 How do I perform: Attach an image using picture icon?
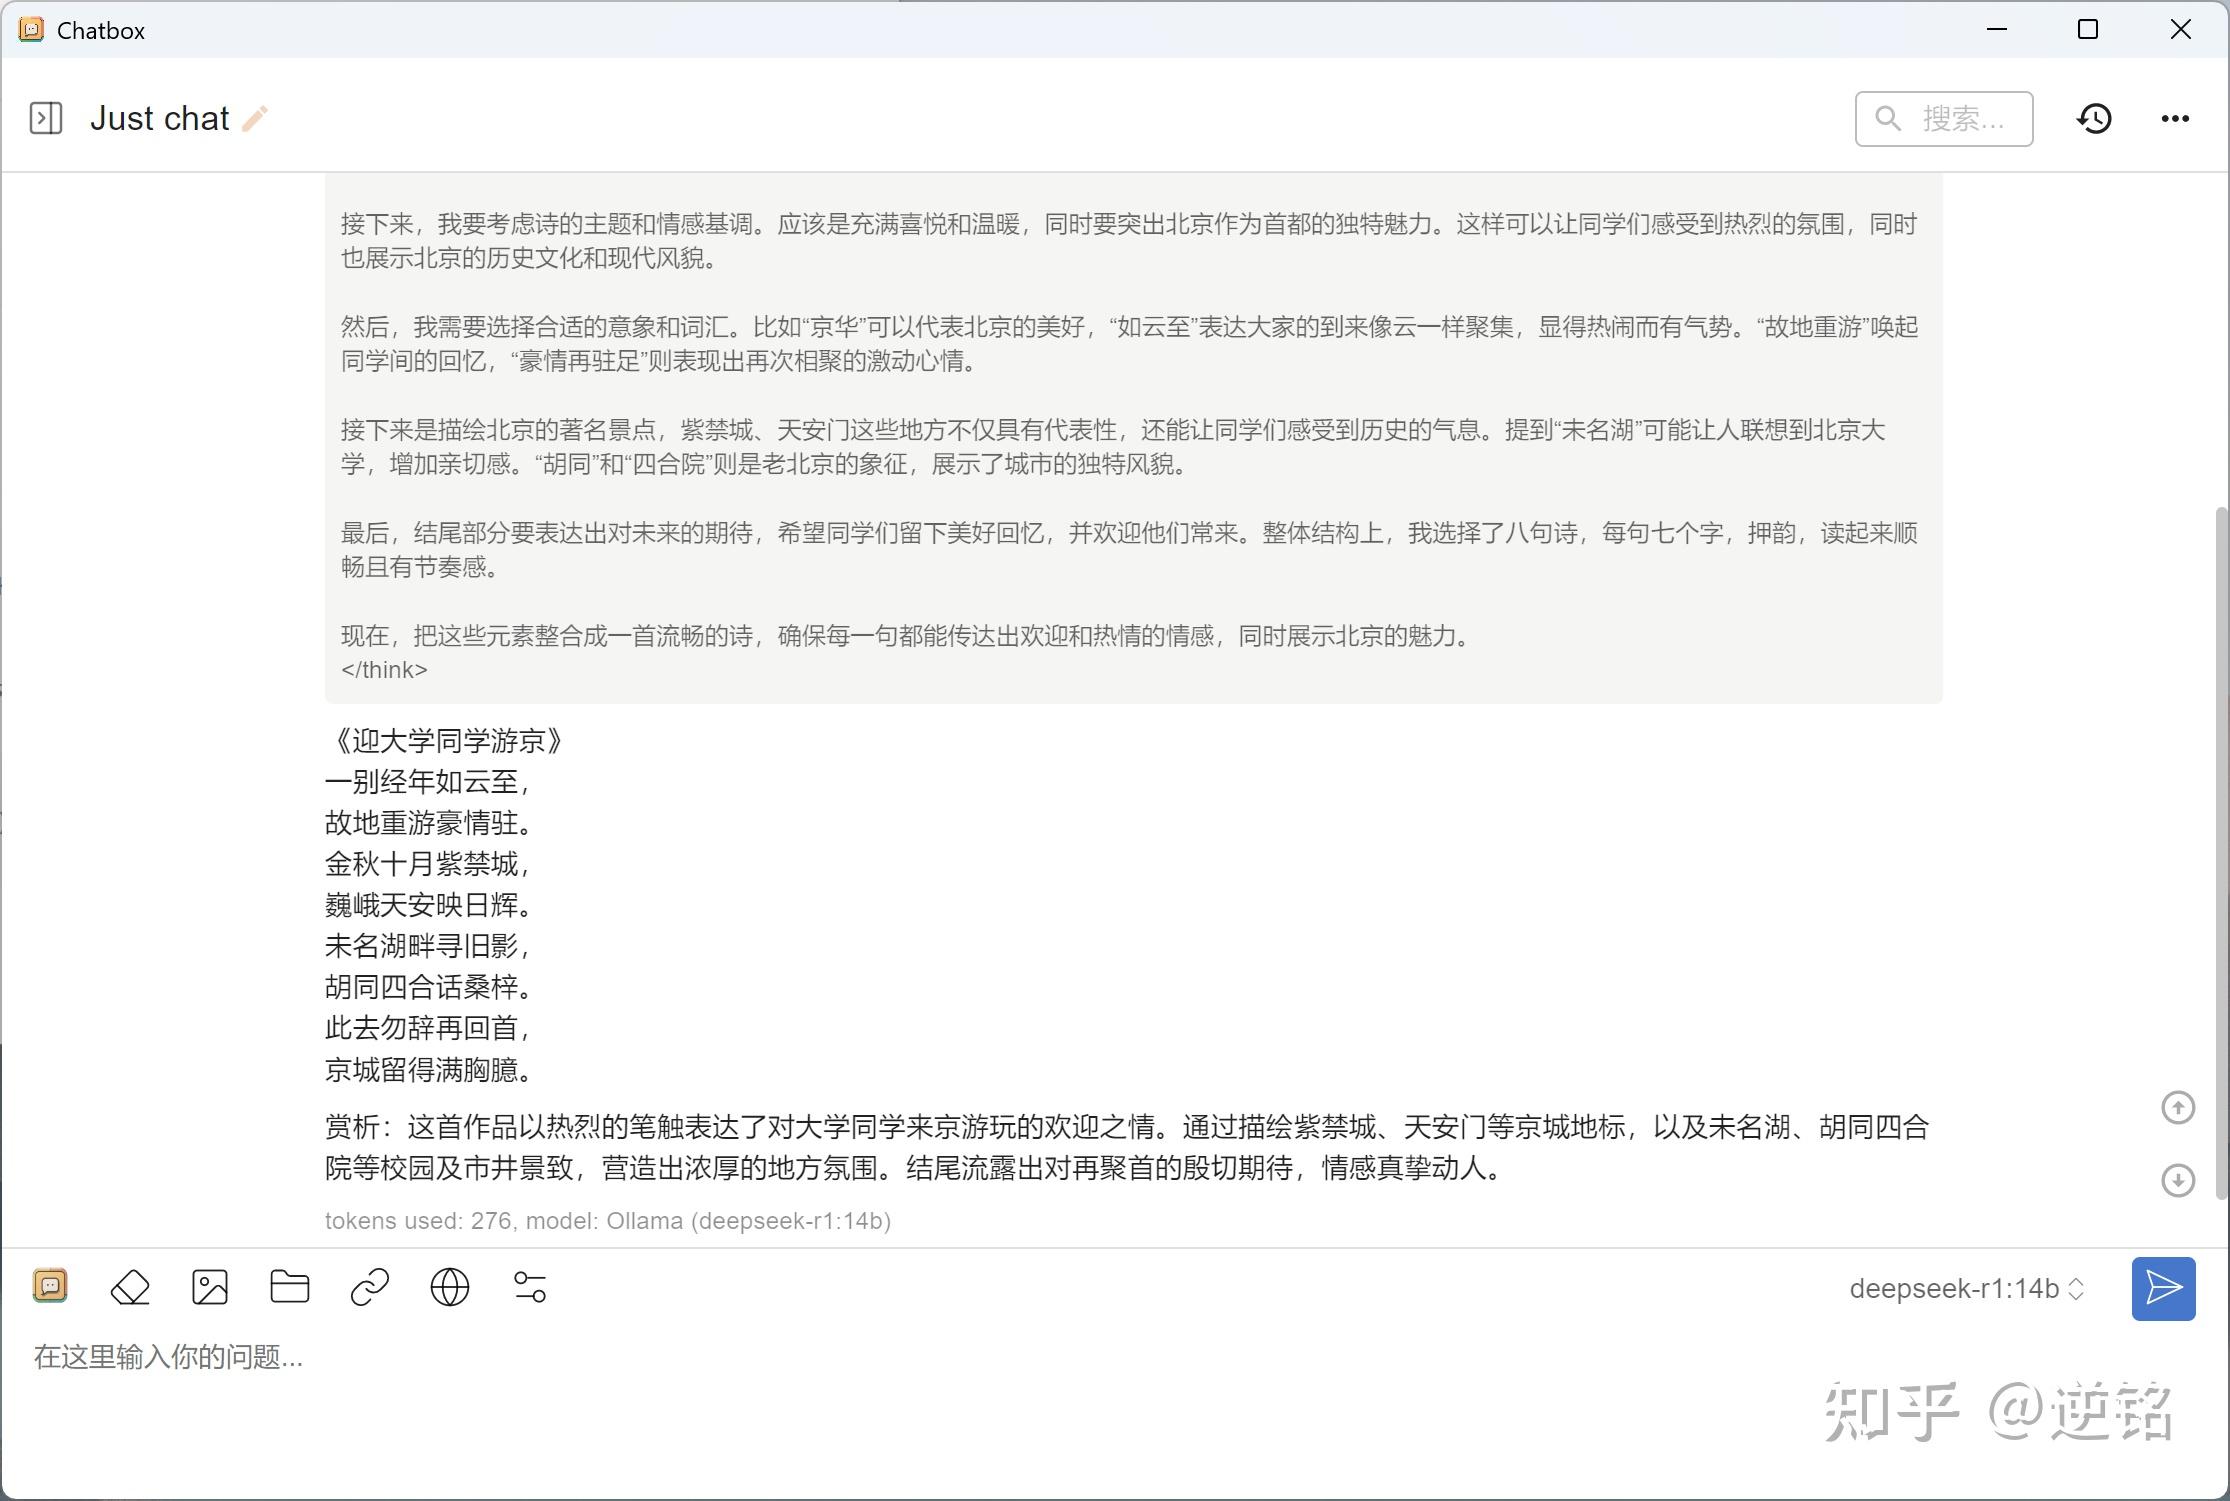tap(210, 1287)
